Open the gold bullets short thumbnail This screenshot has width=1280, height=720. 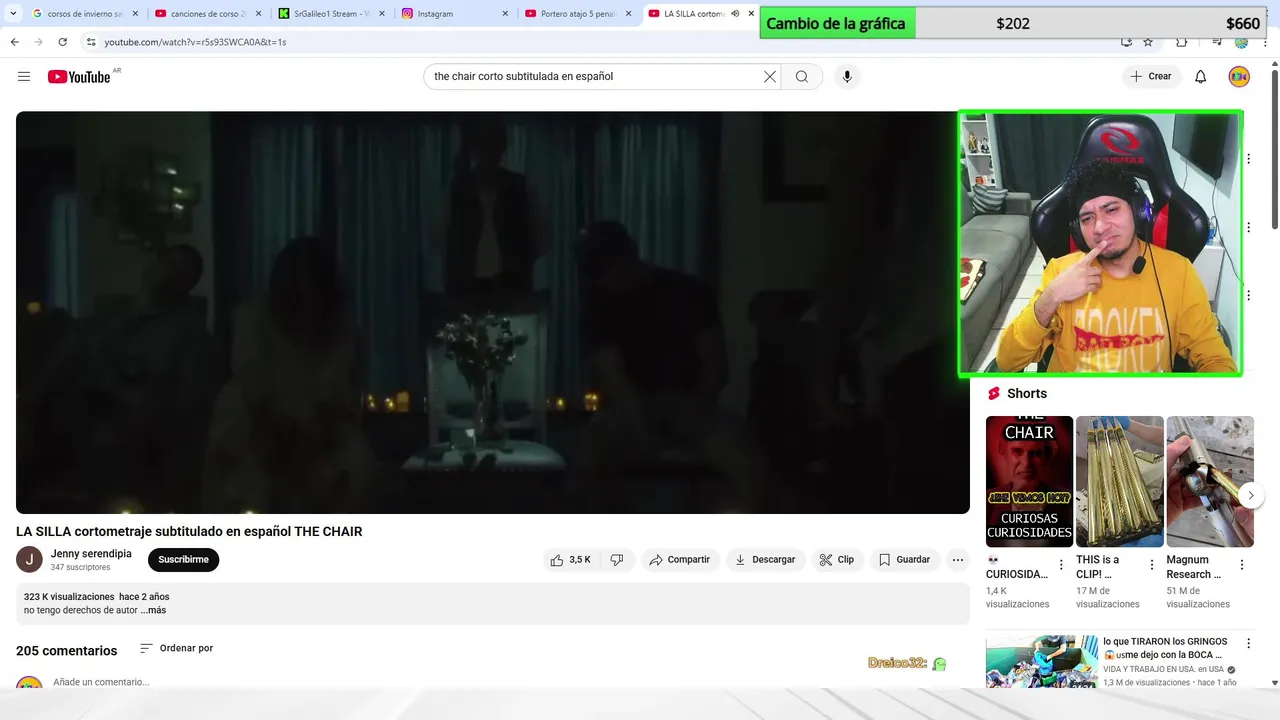point(1119,481)
